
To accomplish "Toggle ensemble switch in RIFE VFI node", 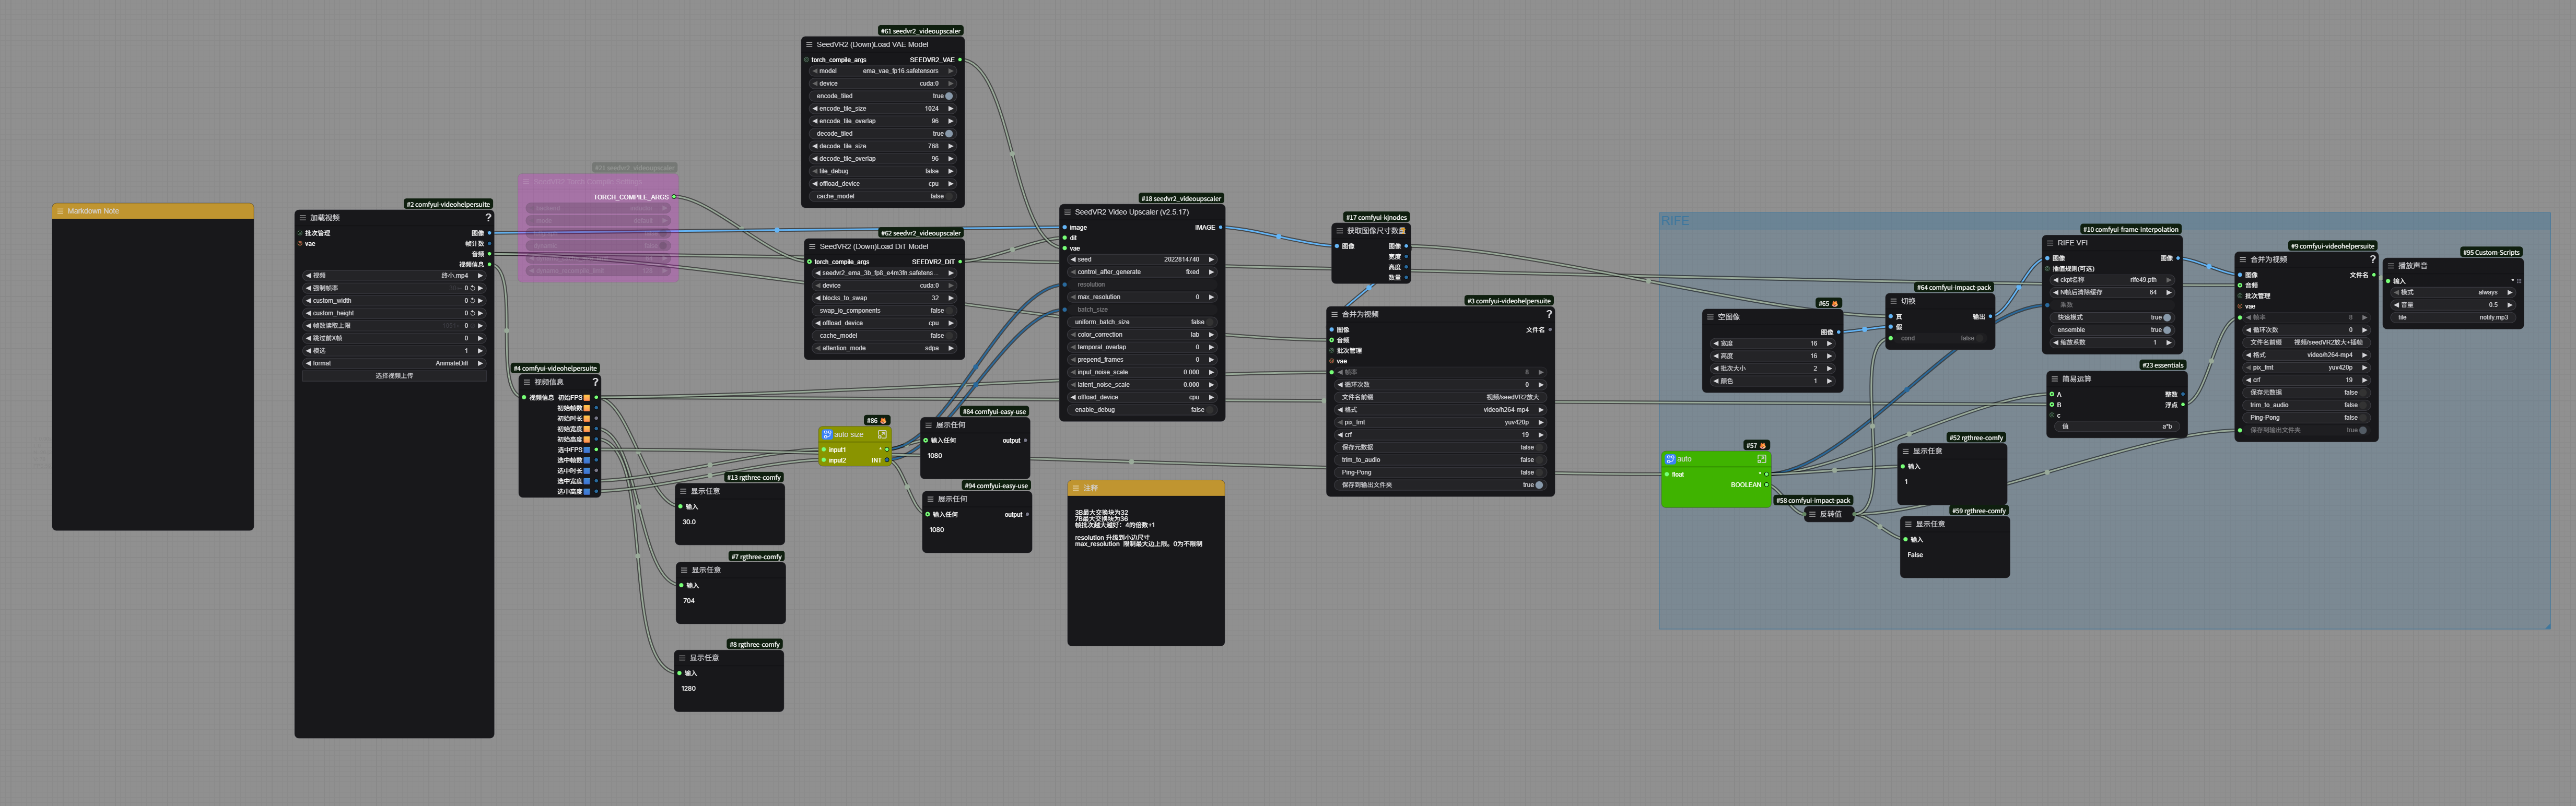I will (x=2166, y=330).
